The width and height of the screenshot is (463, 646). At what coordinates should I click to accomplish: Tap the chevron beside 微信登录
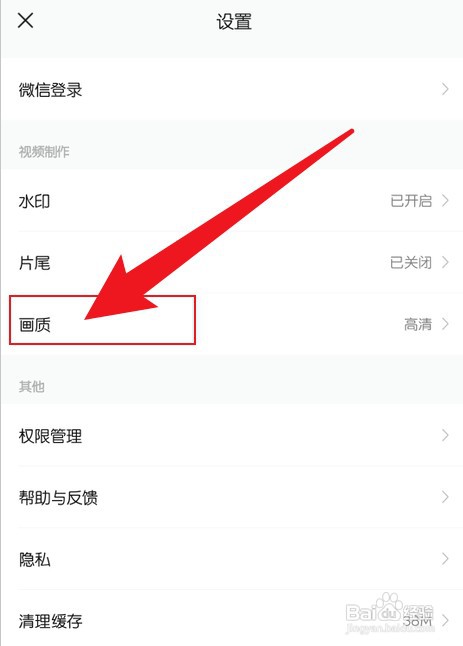coord(445,89)
